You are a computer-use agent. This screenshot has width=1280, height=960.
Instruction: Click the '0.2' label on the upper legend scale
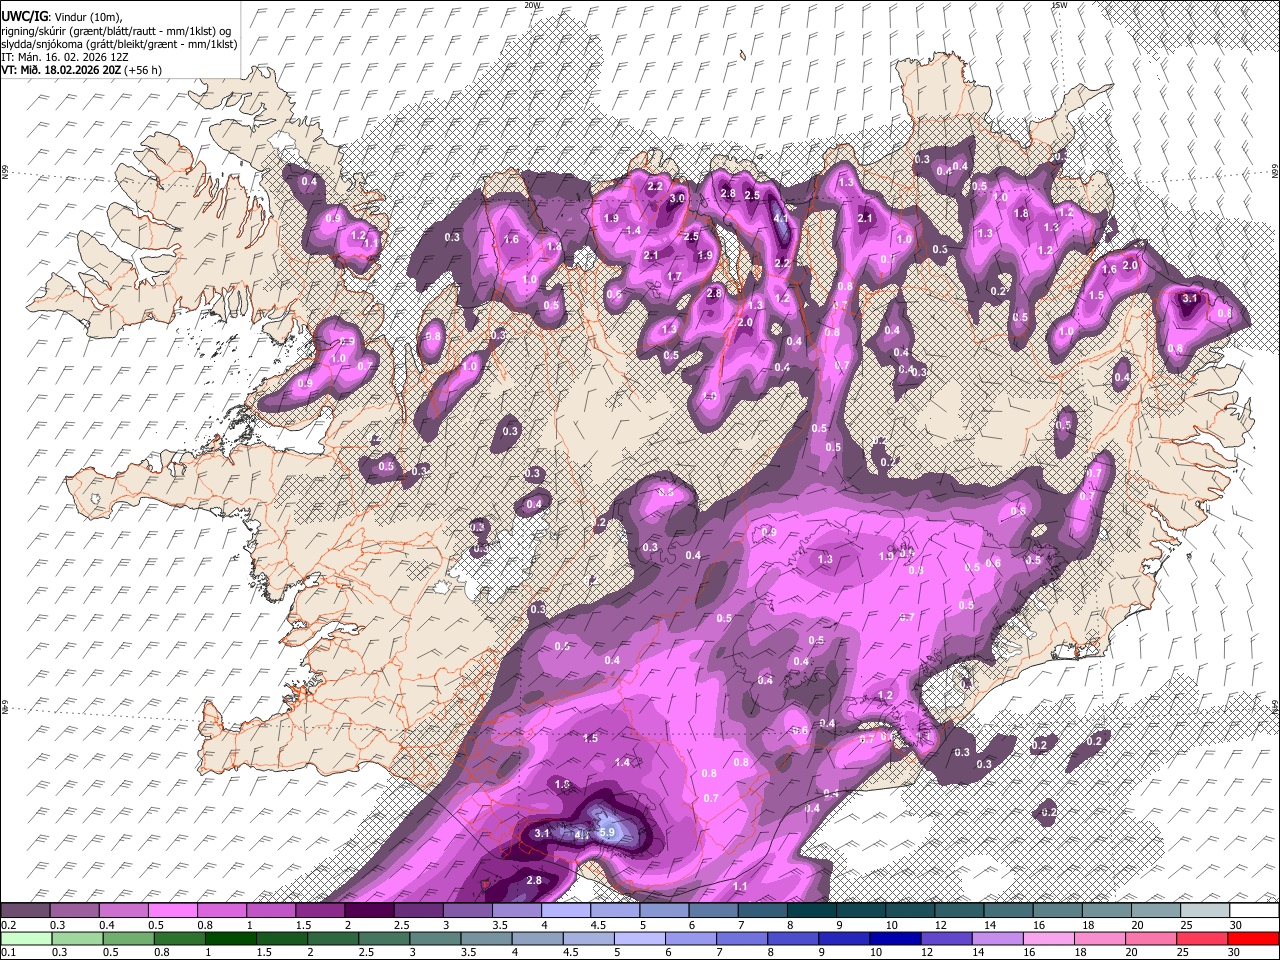[8, 924]
